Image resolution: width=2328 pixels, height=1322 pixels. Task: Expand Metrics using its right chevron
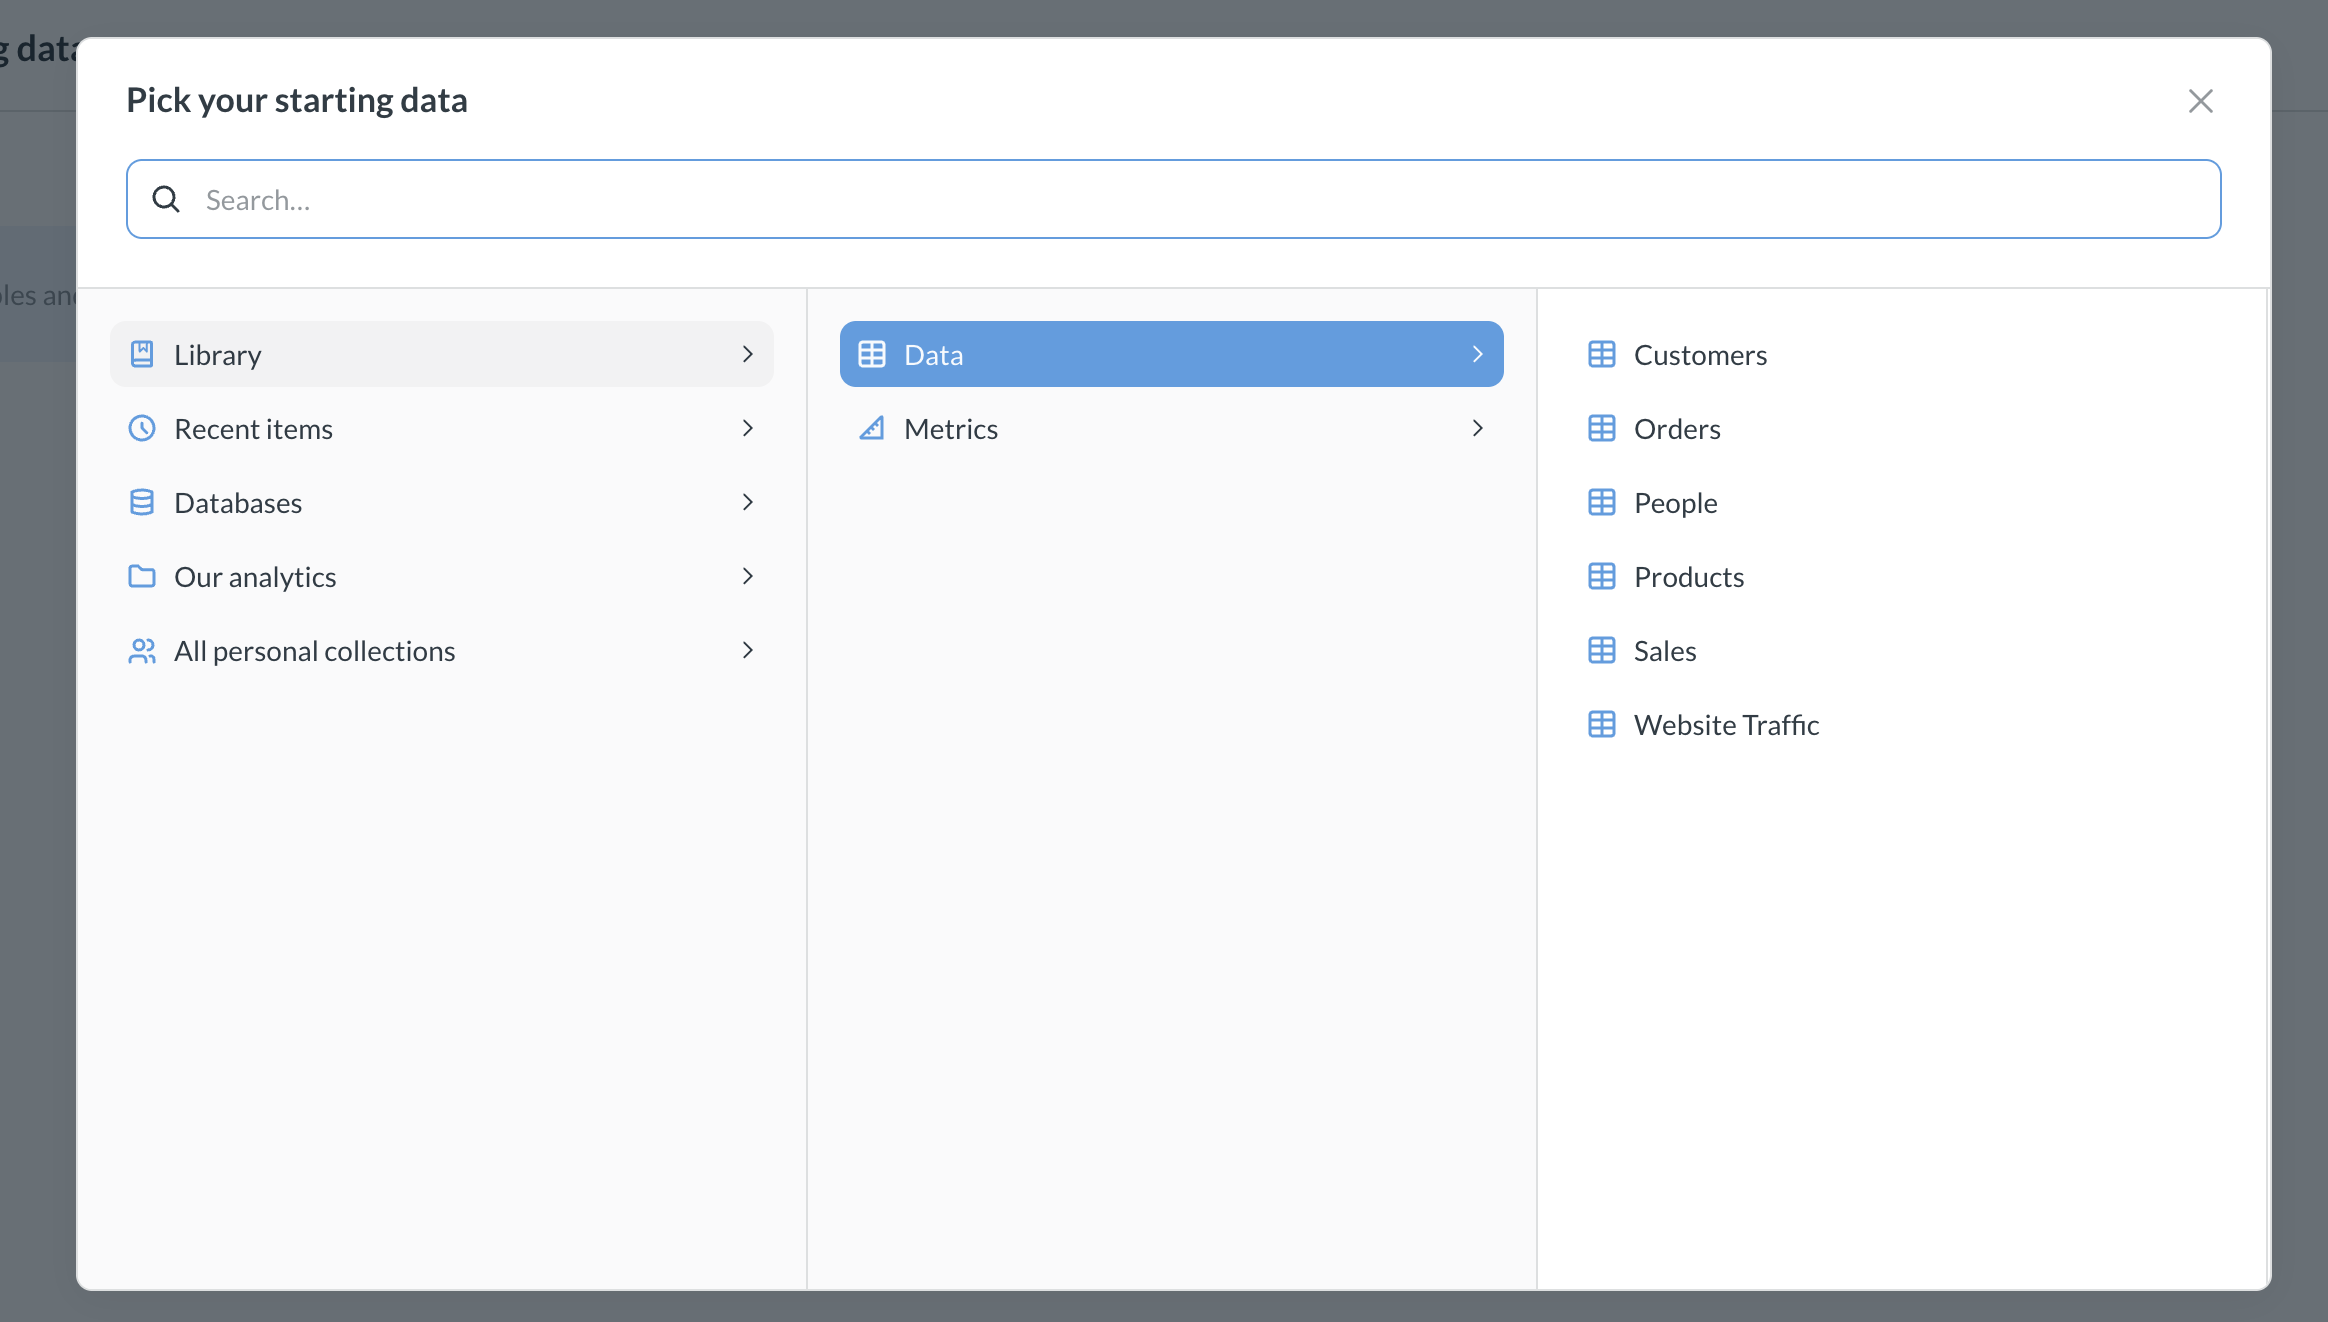tap(1477, 428)
